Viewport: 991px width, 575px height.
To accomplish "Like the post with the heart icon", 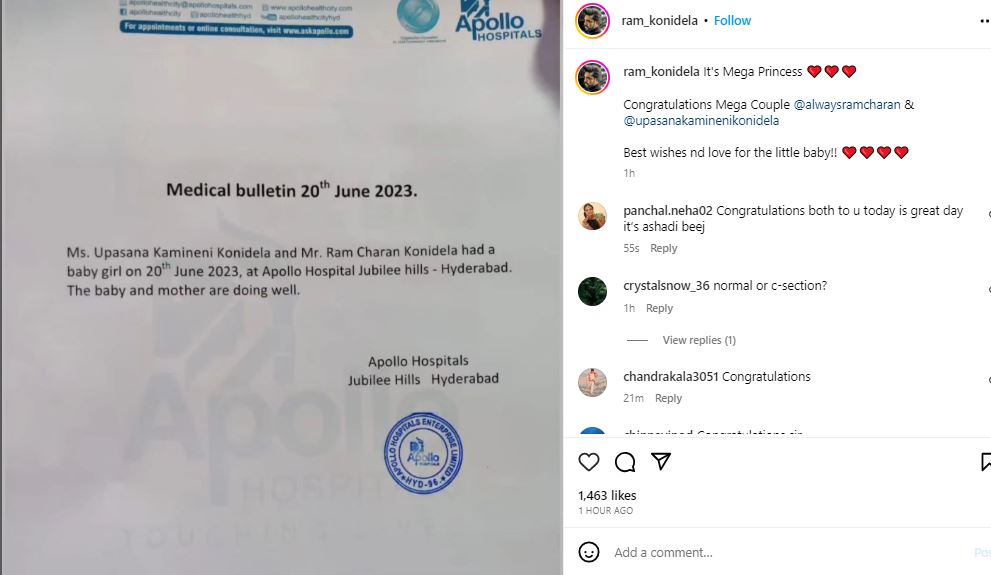I will tap(588, 462).
